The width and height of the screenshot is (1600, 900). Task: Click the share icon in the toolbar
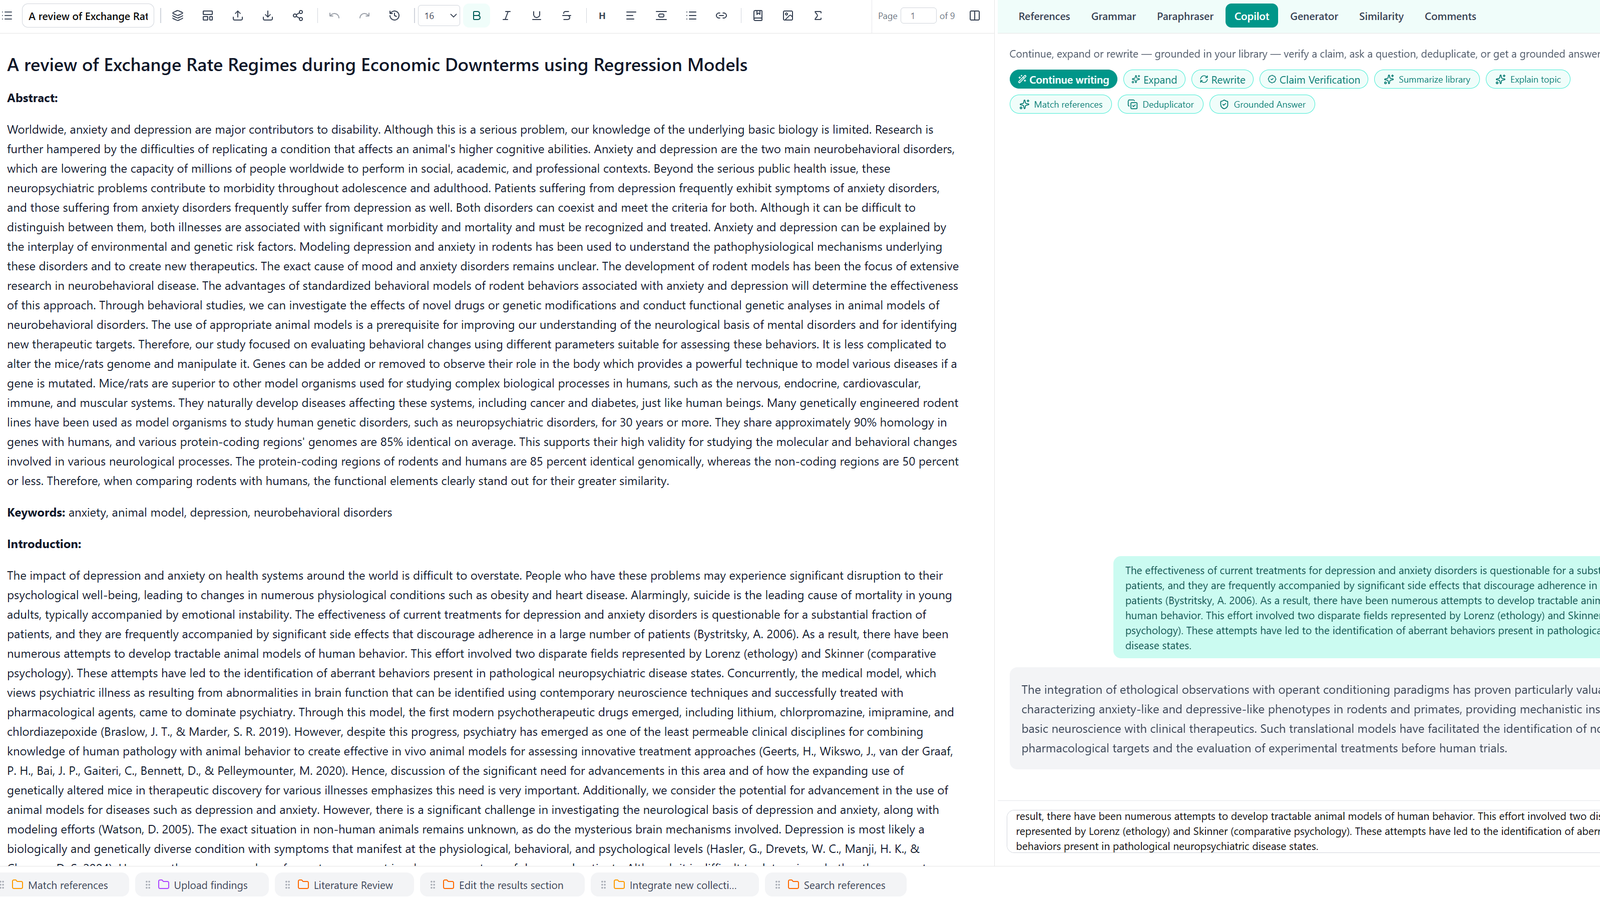pyautogui.click(x=298, y=16)
